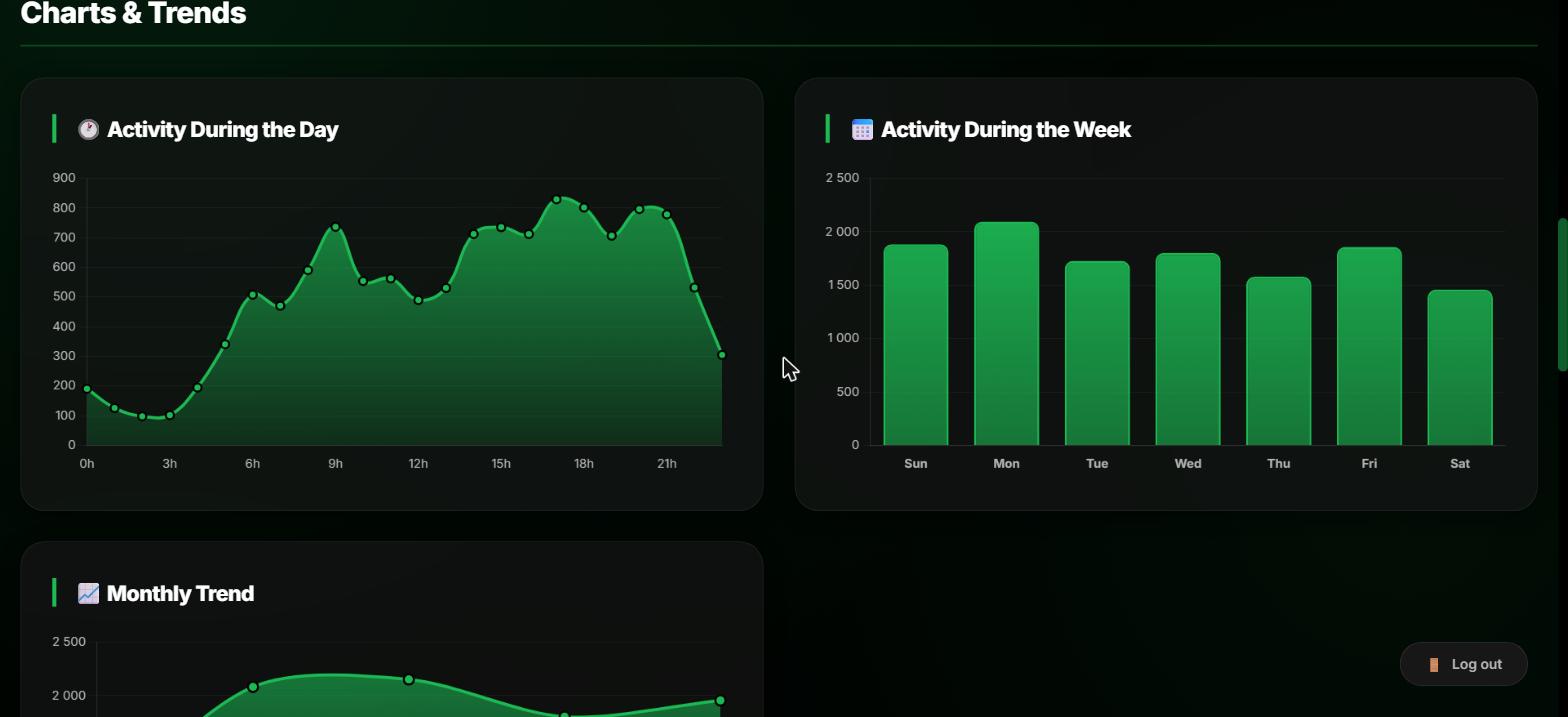
Task: Click the Sat axis label
Action: click(1460, 464)
